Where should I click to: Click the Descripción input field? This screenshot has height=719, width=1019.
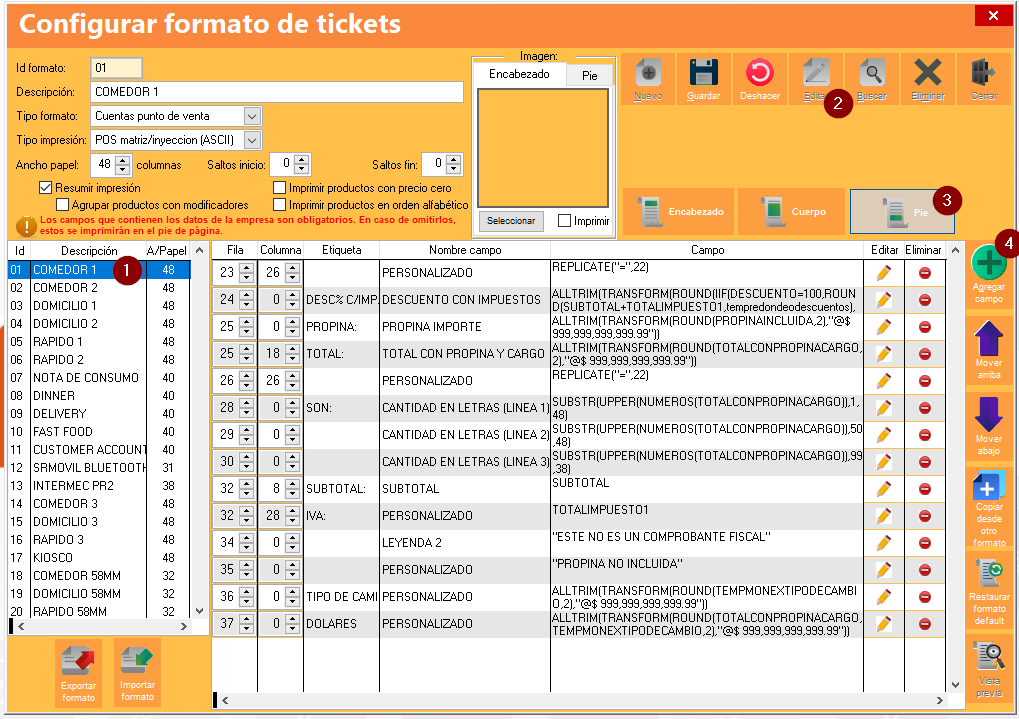[277, 92]
